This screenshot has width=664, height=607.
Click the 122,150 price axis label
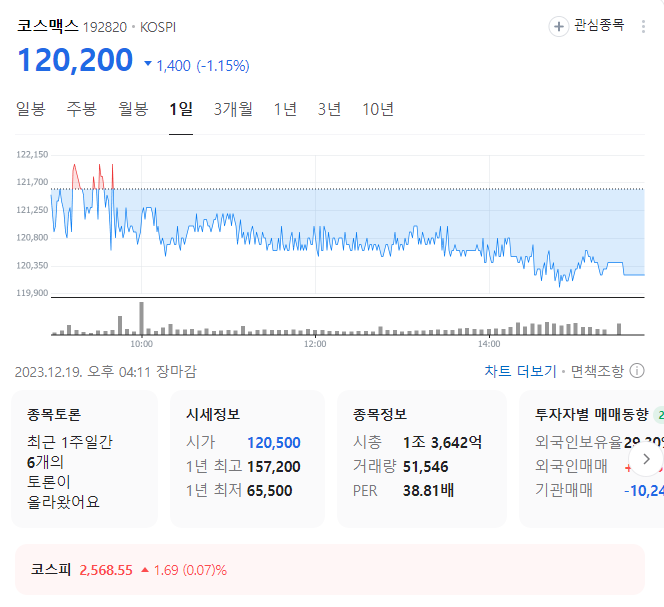(x=32, y=155)
